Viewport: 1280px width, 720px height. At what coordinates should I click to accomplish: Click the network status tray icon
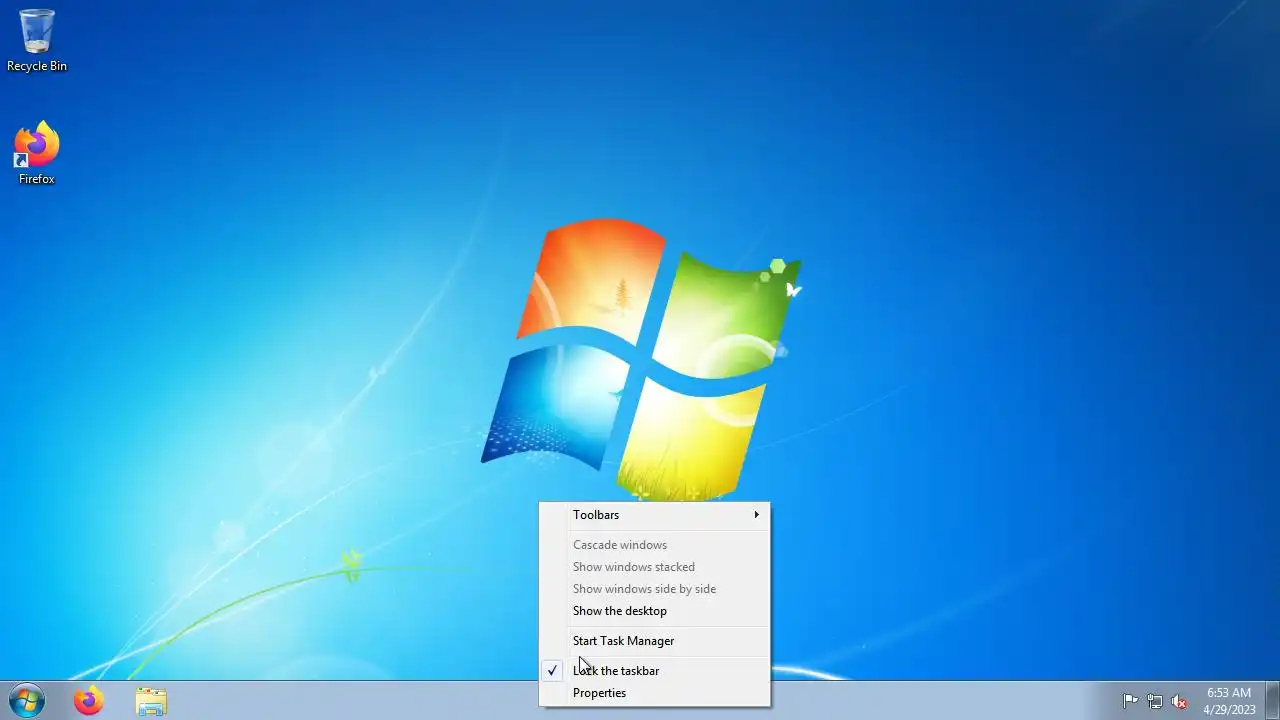pyautogui.click(x=1155, y=701)
